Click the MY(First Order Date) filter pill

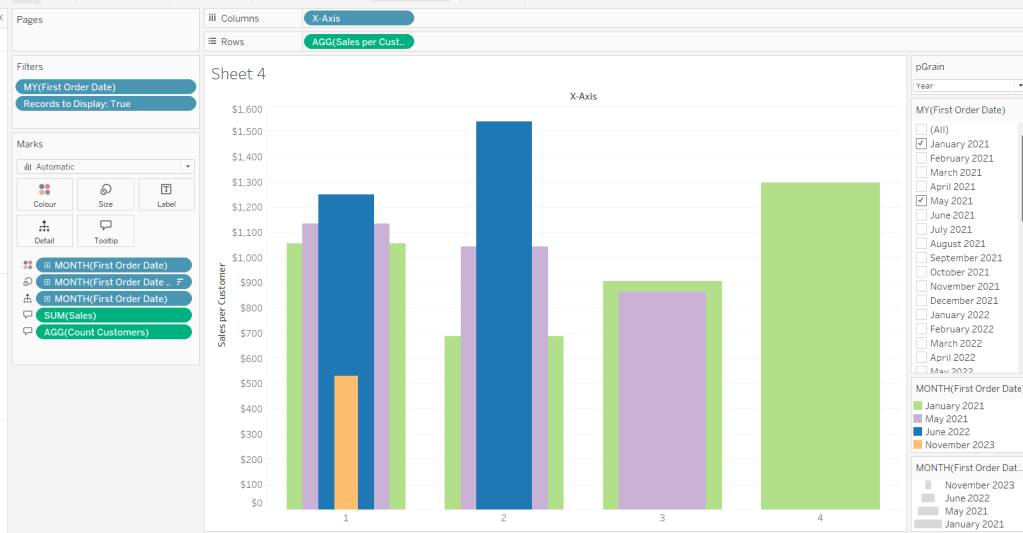[105, 87]
